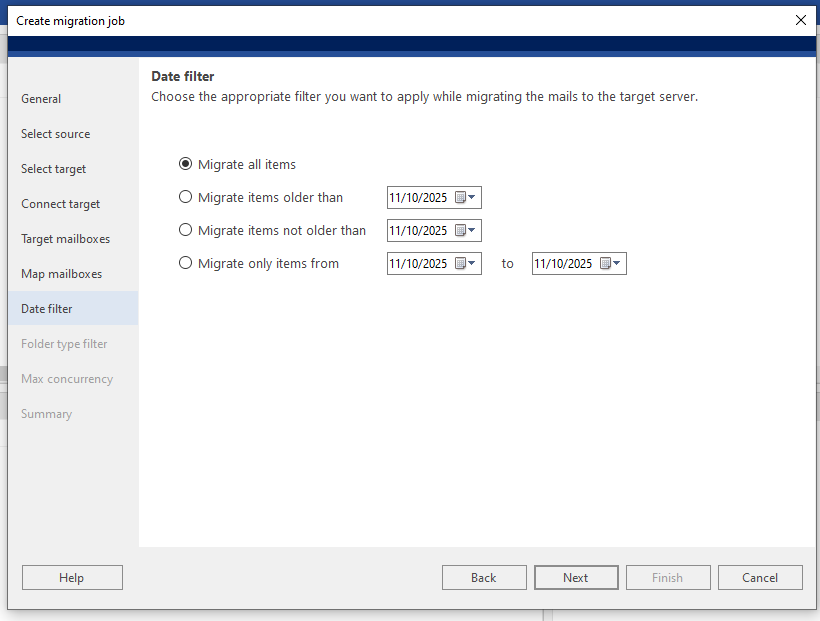Image resolution: width=820 pixels, height=621 pixels.
Task: Click the older than date field
Action: 418,198
